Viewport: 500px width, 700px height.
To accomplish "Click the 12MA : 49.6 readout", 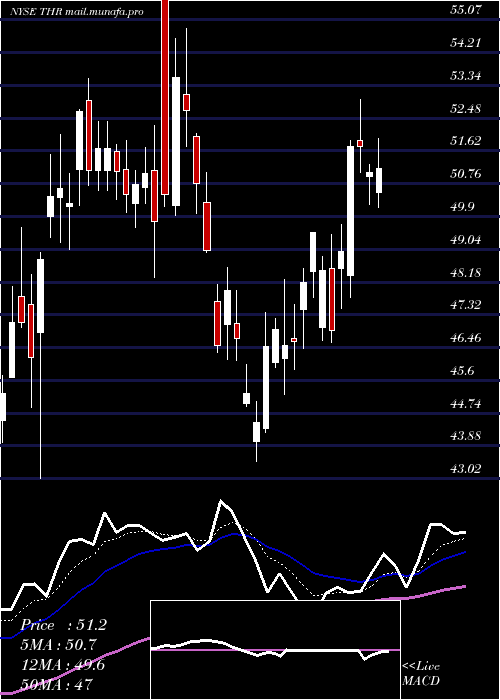I will [63, 665].
